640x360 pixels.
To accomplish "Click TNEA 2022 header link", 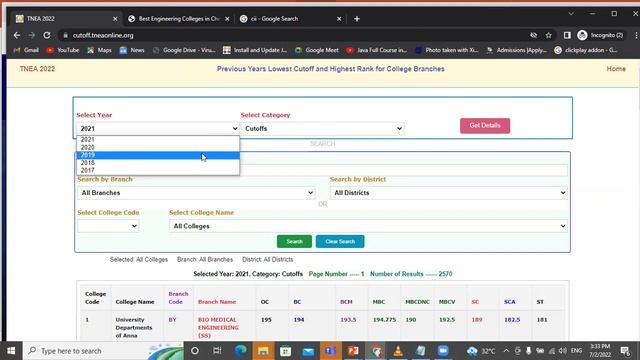I will (x=37, y=69).
